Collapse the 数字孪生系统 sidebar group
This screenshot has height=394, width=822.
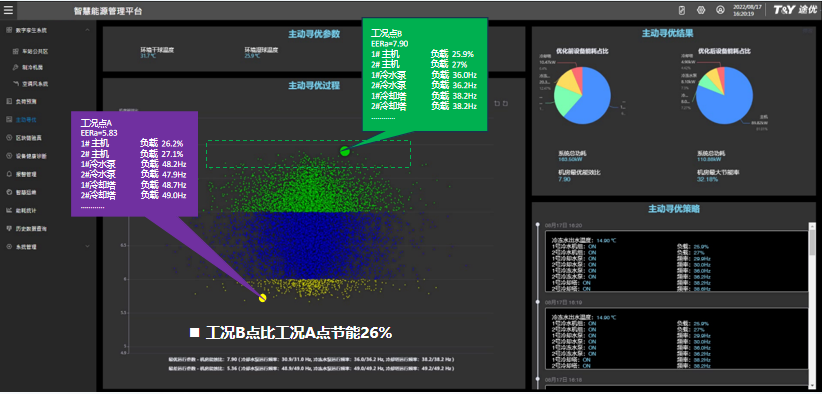tap(87, 30)
